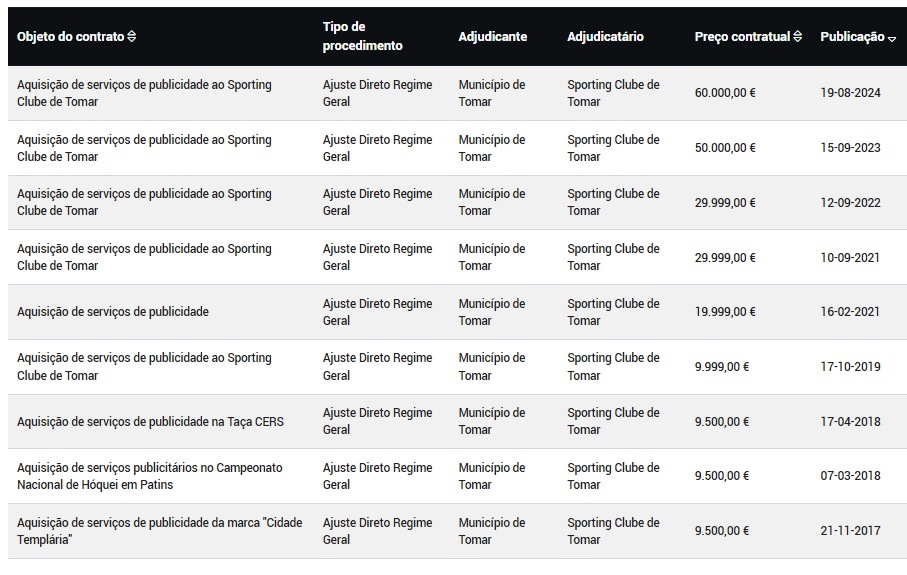Sort by Objeto do contrato arrows icon
This screenshot has width=907, height=575.
point(131,36)
